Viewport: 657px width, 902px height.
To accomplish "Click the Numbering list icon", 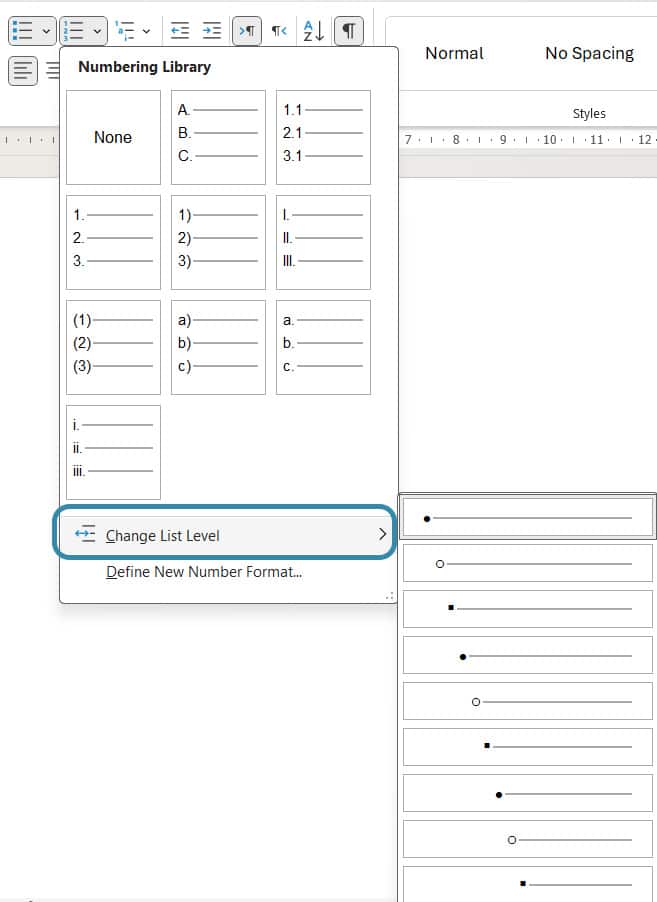I will click(73, 31).
